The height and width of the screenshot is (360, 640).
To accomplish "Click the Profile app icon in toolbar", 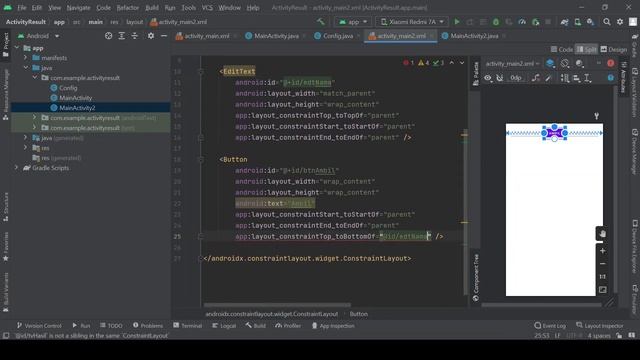I will (522, 22).
